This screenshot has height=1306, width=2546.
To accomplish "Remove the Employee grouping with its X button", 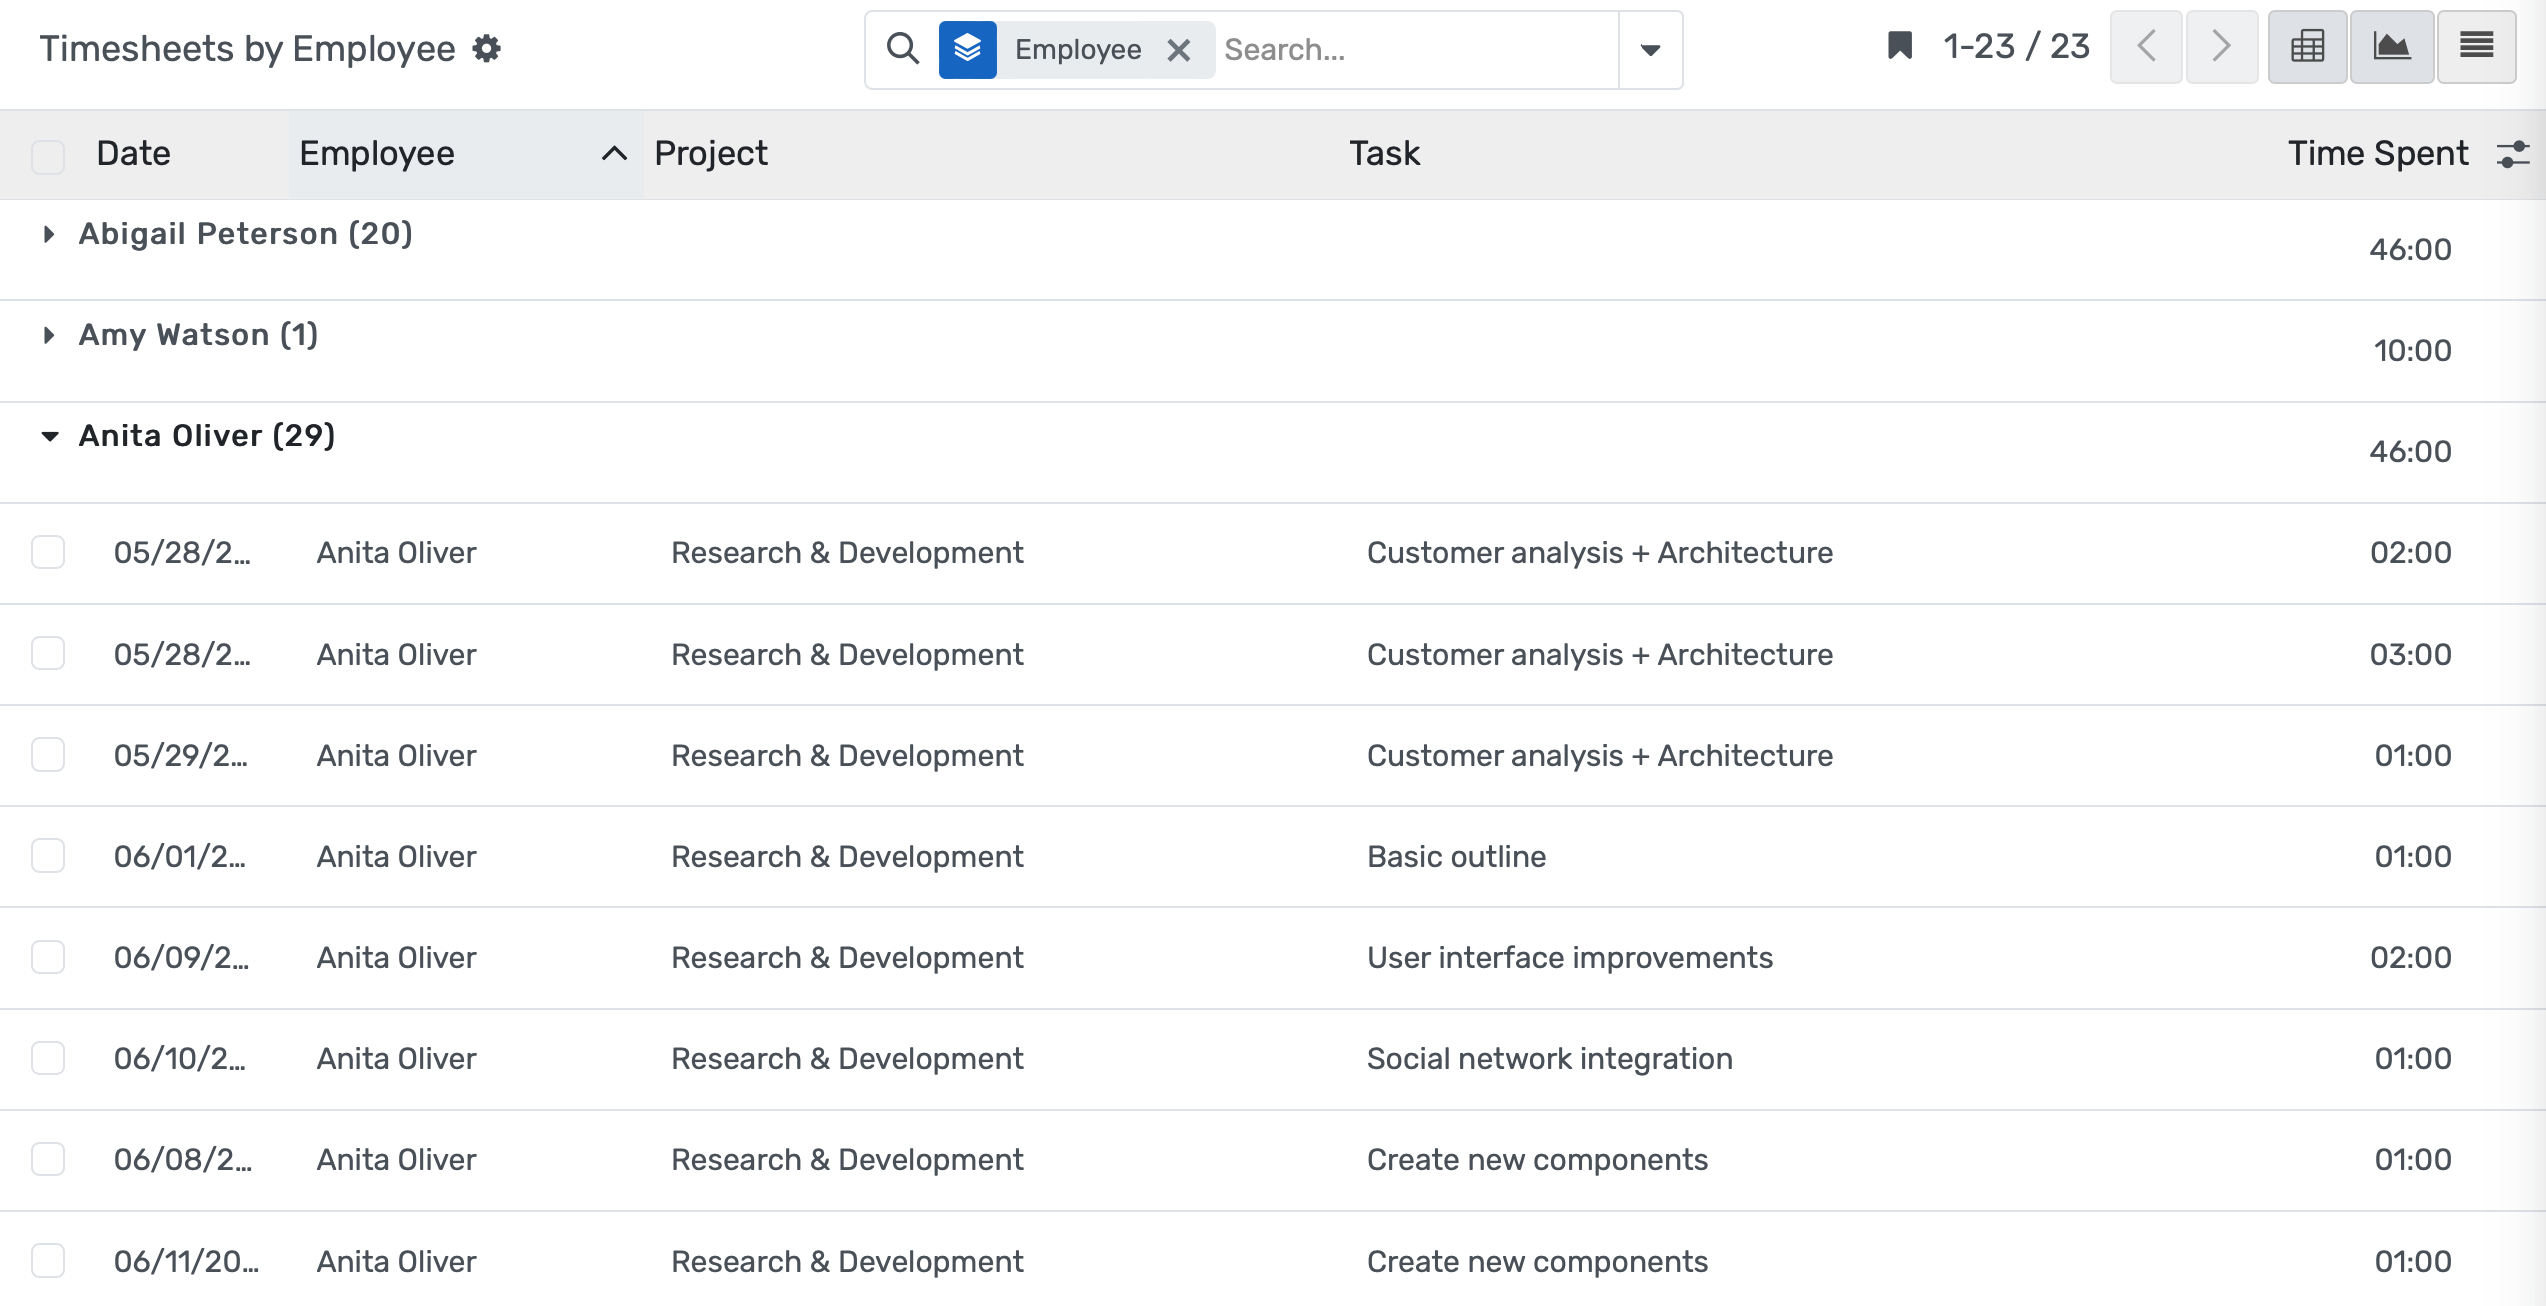I will click(1179, 50).
